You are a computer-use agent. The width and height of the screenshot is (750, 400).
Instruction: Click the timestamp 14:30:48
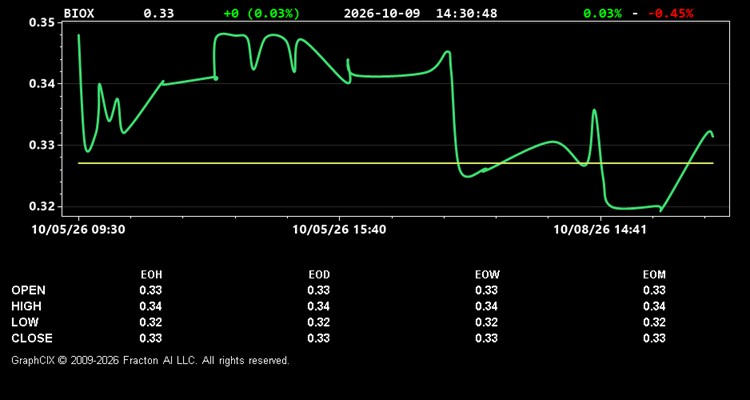(466, 13)
